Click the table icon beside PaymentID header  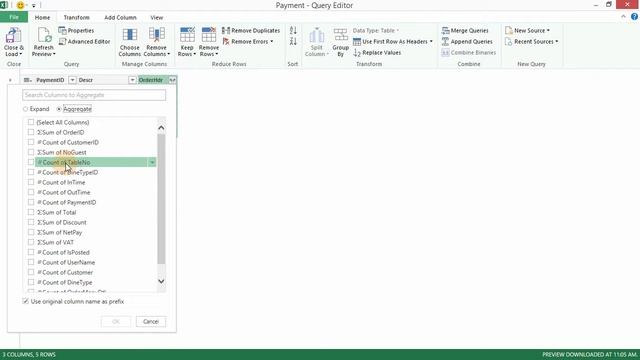point(27,80)
